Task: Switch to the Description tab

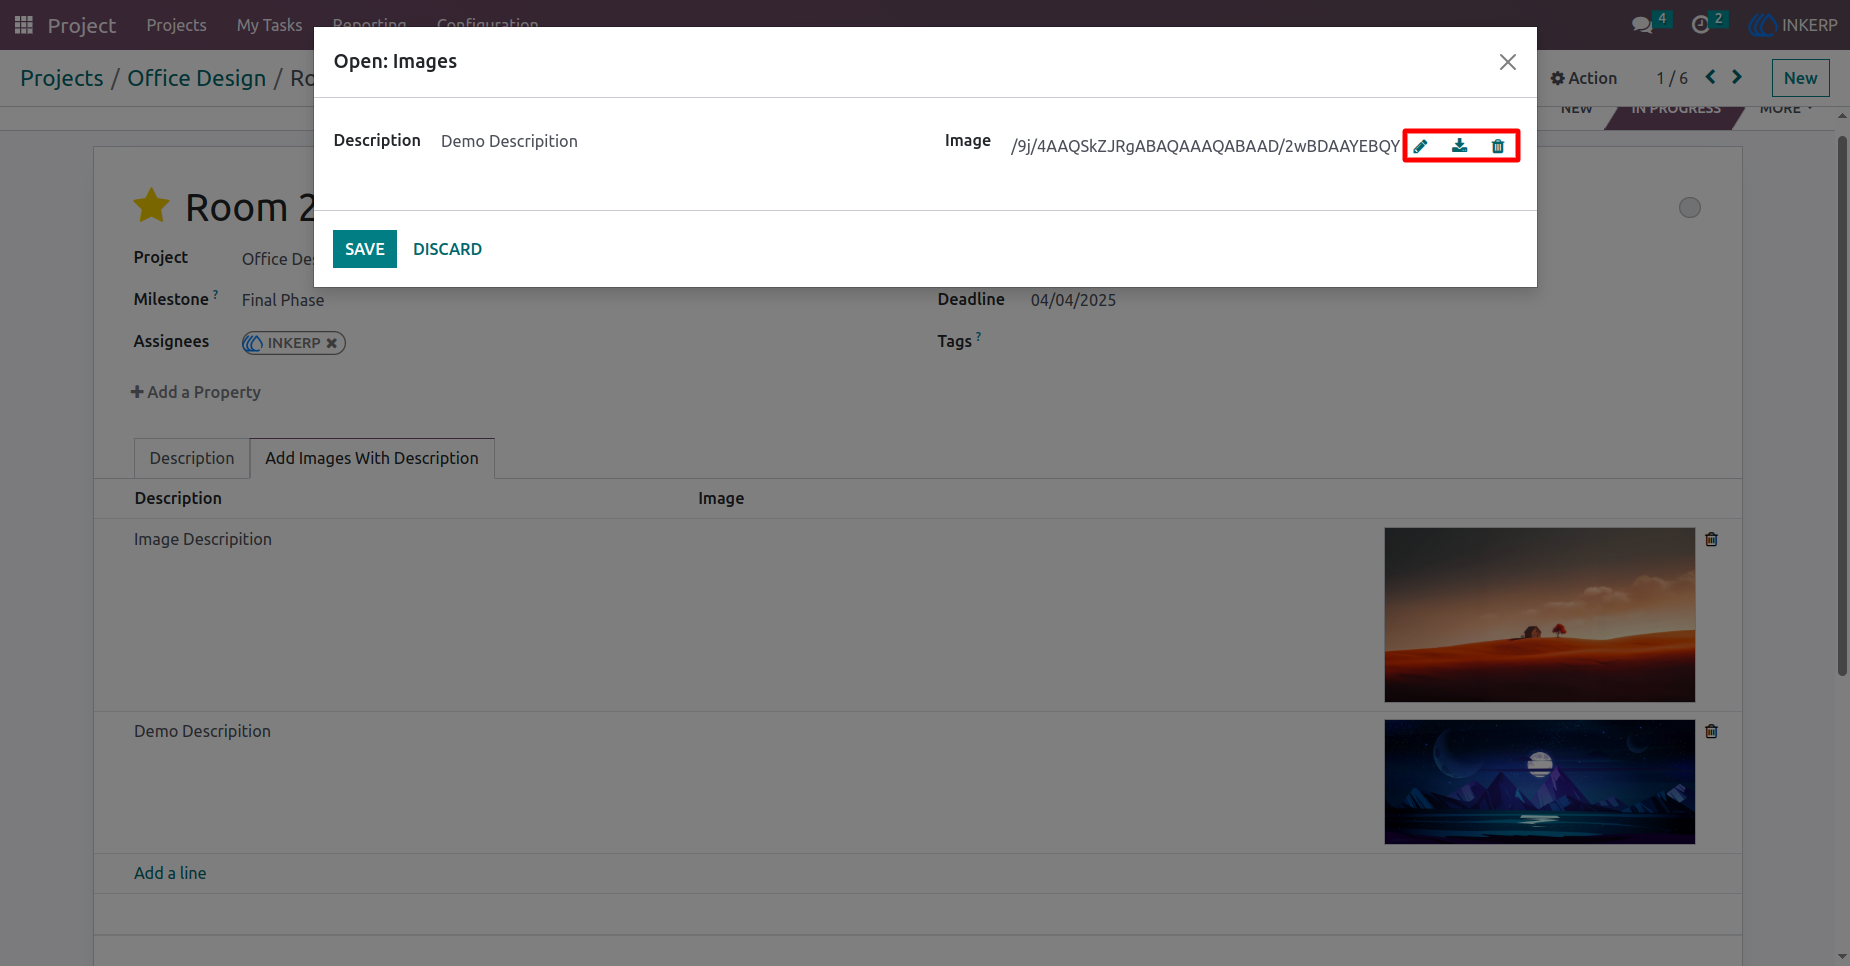Action: pos(192,458)
